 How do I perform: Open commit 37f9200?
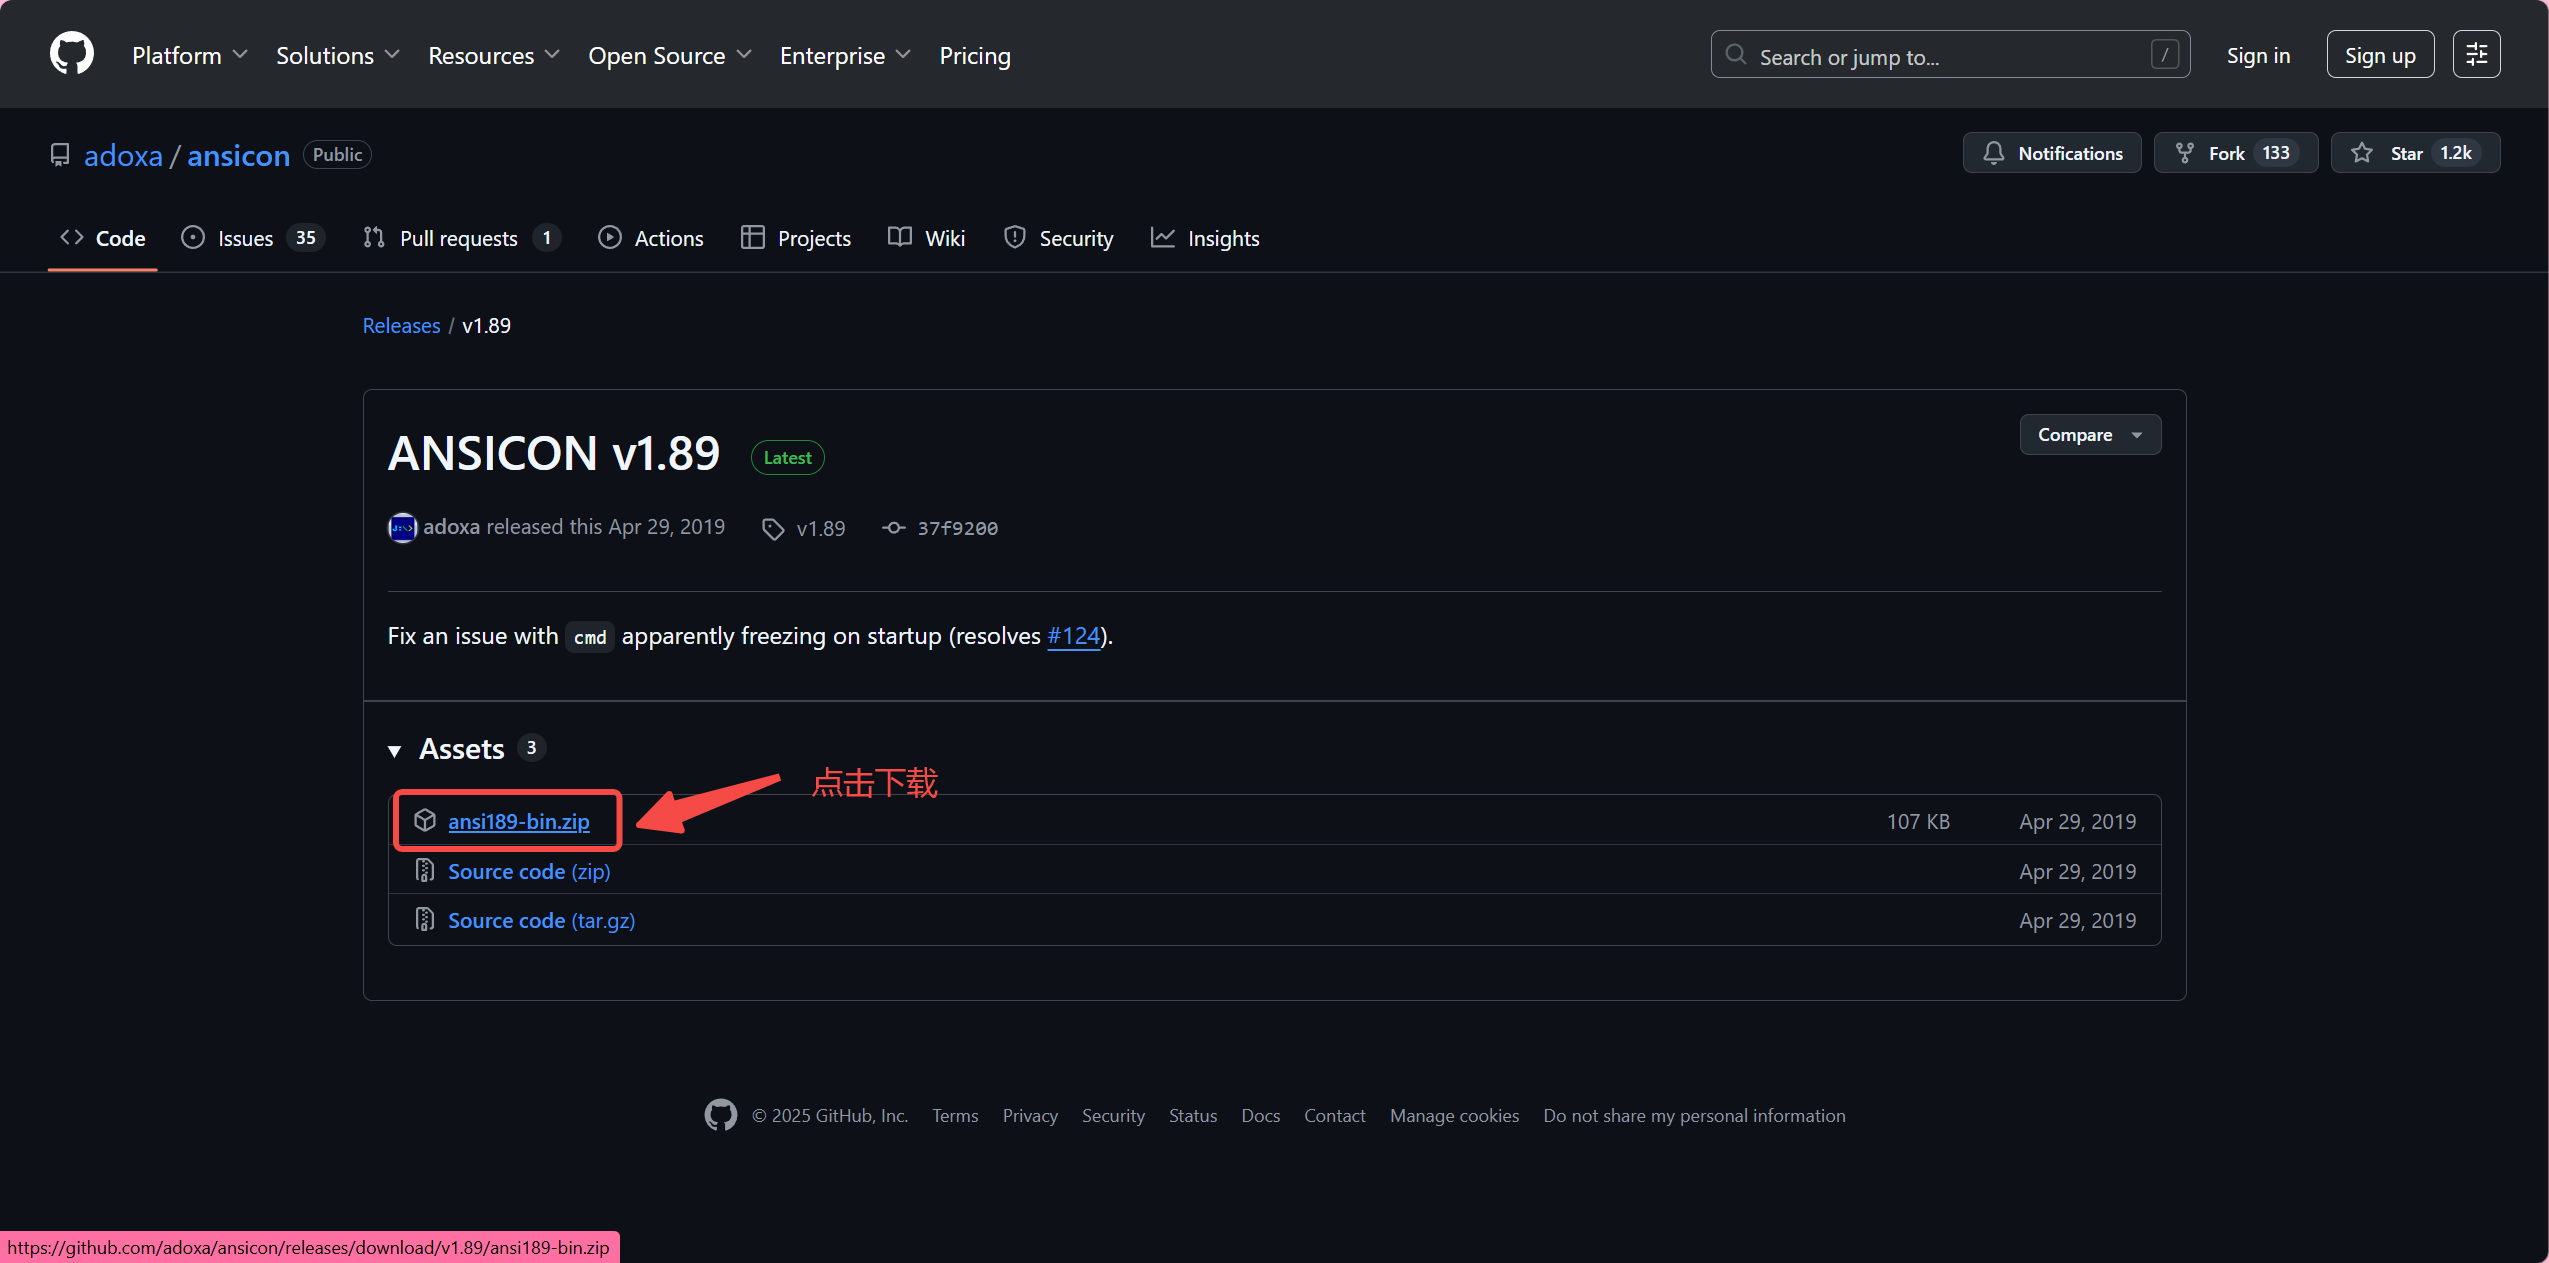coord(956,529)
